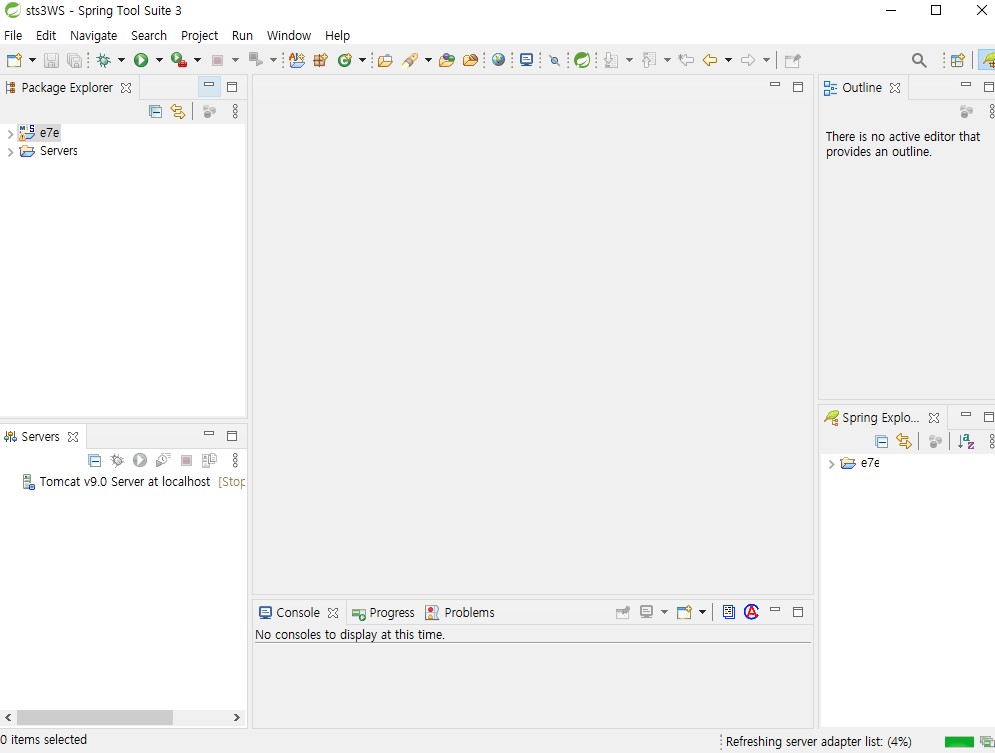Open the Window menu
This screenshot has width=995, height=753.
click(289, 36)
